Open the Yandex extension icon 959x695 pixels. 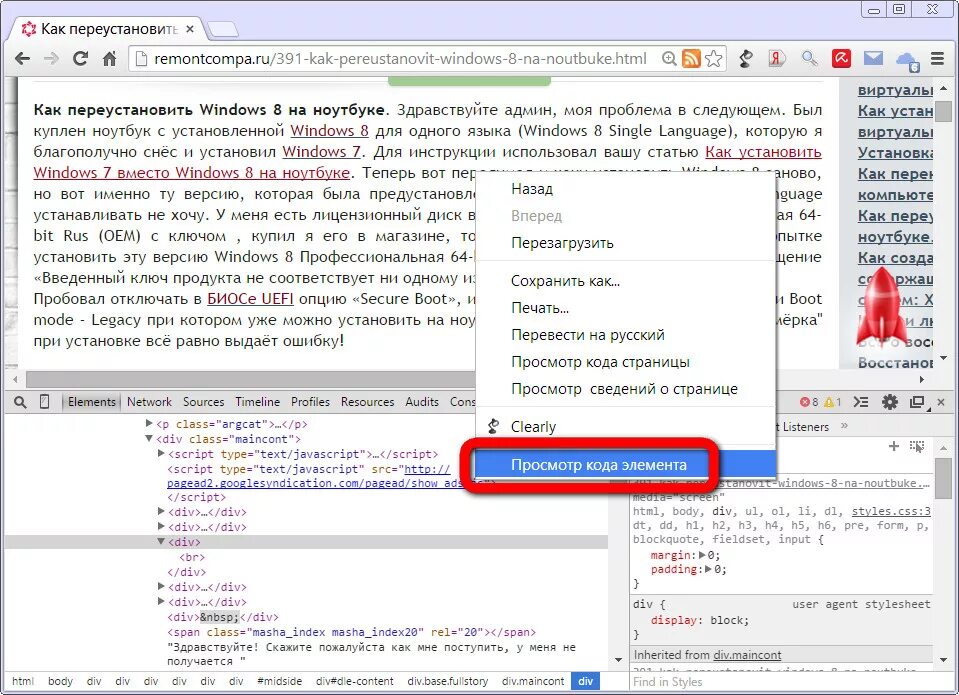click(777, 59)
